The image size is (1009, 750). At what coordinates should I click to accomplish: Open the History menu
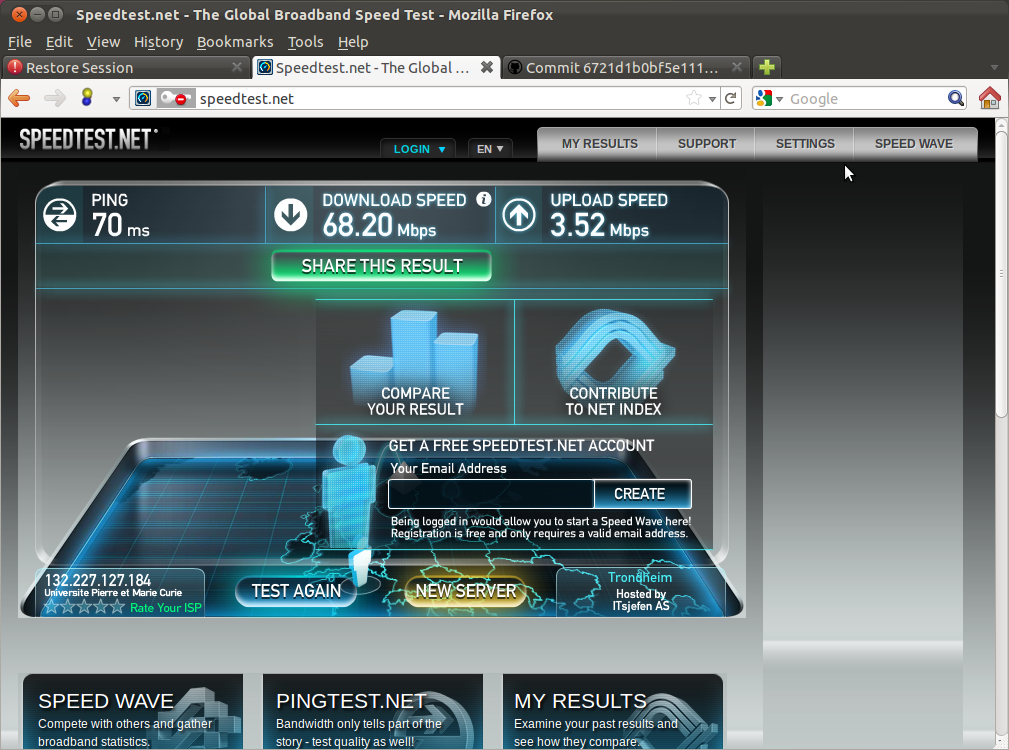[x=158, y=42]
